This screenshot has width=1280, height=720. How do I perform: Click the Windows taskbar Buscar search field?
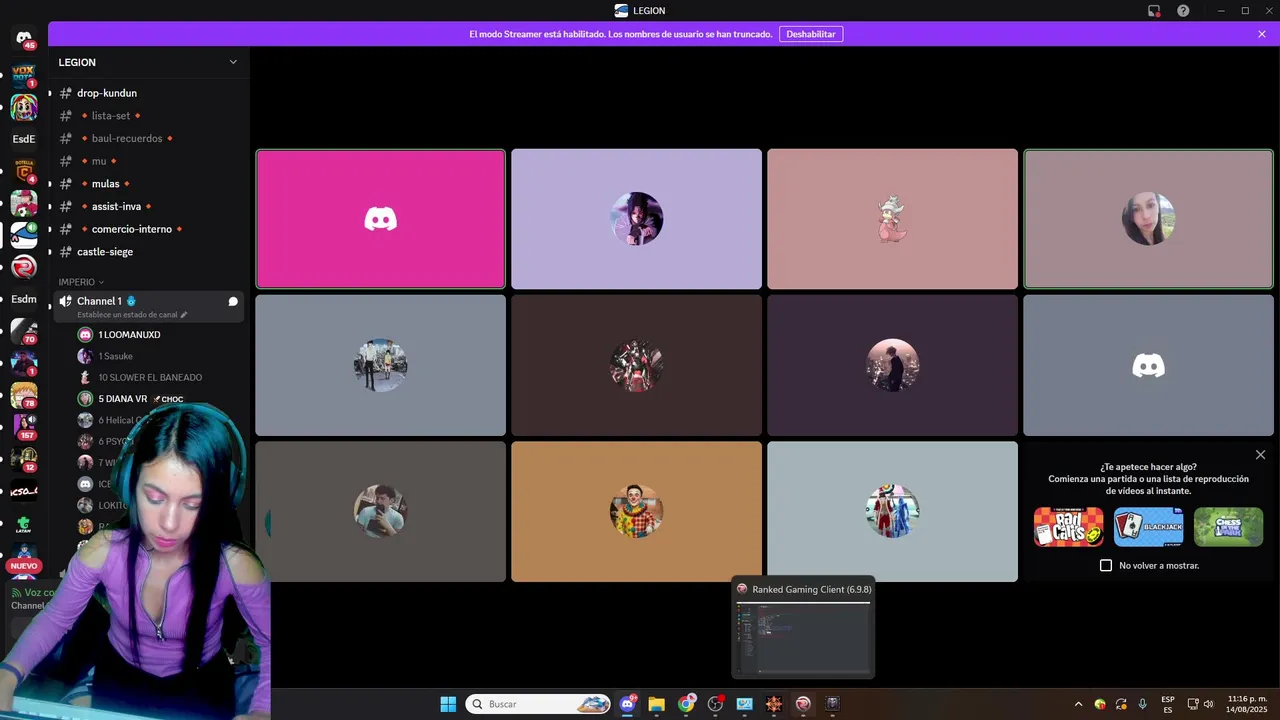(x=538, y=704)
